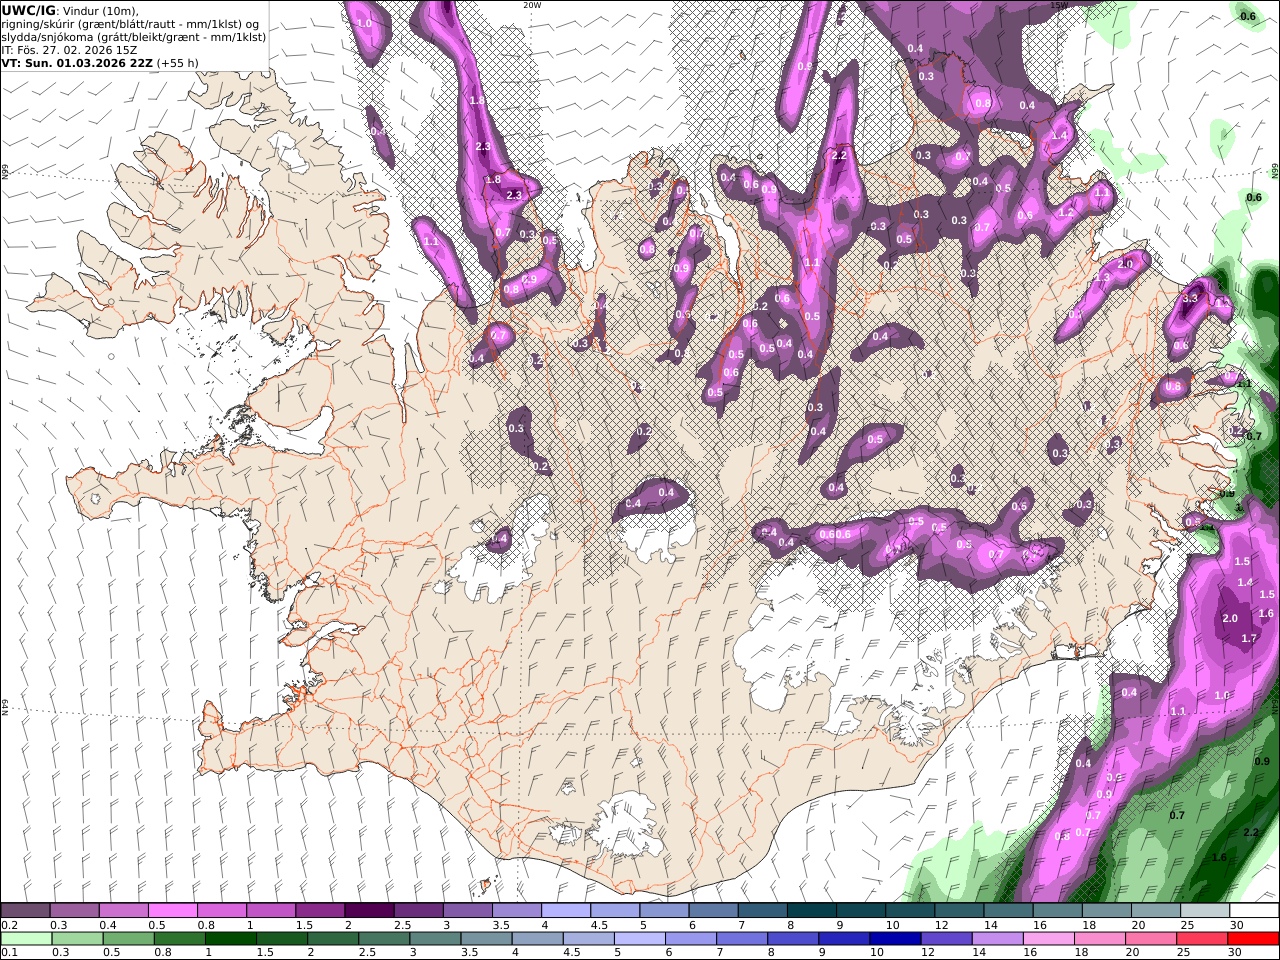Pick the 6–7 periwinkle swatch, bottom scale
Image resolution: width=1280 pixels, height=960 pixels.
[x=690, y=939]
